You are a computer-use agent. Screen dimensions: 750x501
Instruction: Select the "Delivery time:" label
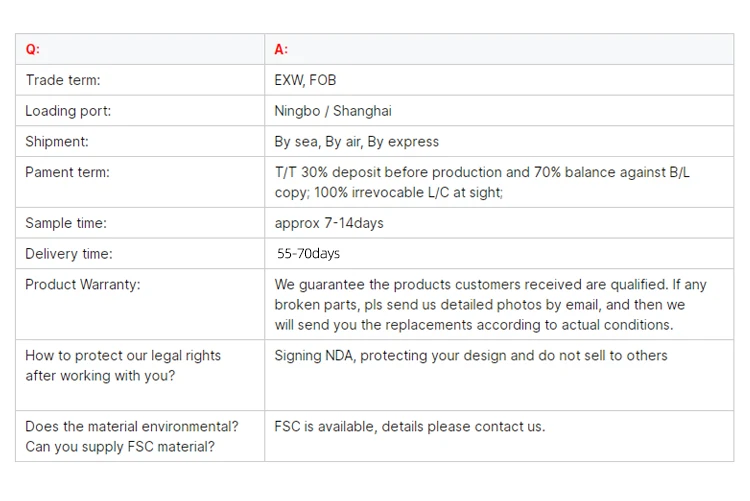[x=69, y=254]
